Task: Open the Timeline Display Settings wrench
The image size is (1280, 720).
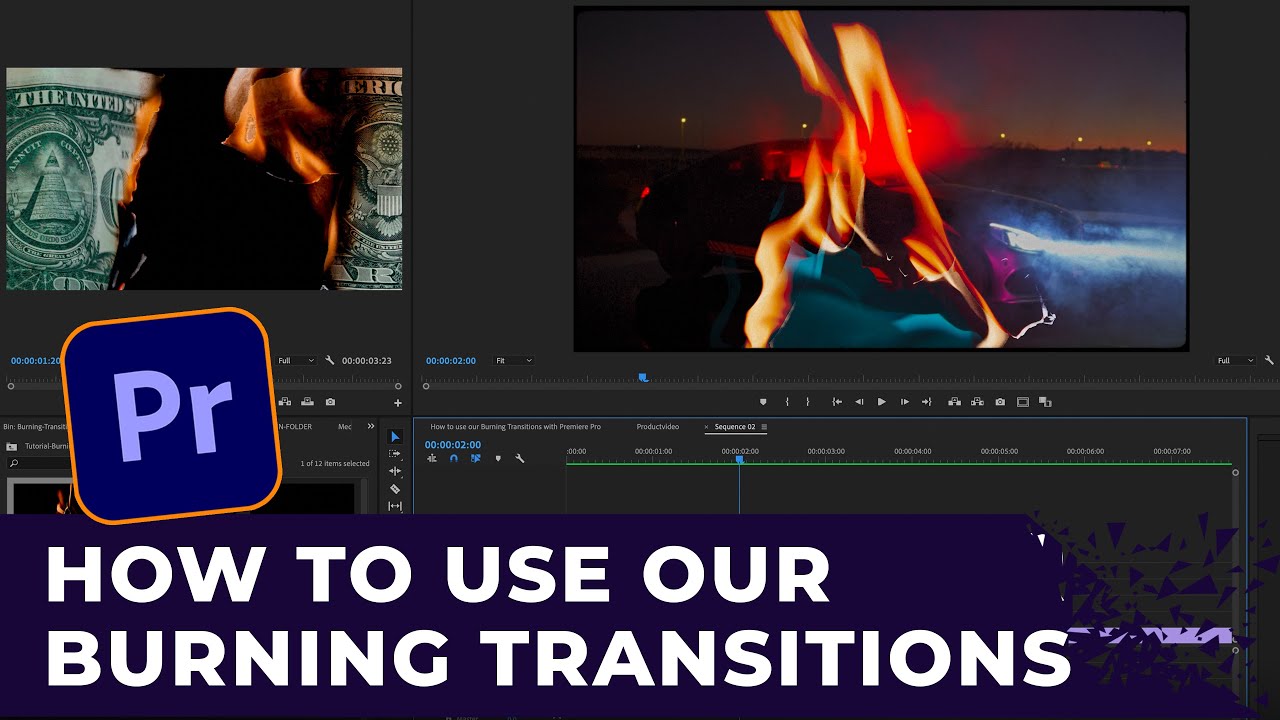Action: [x=519, y=458]
